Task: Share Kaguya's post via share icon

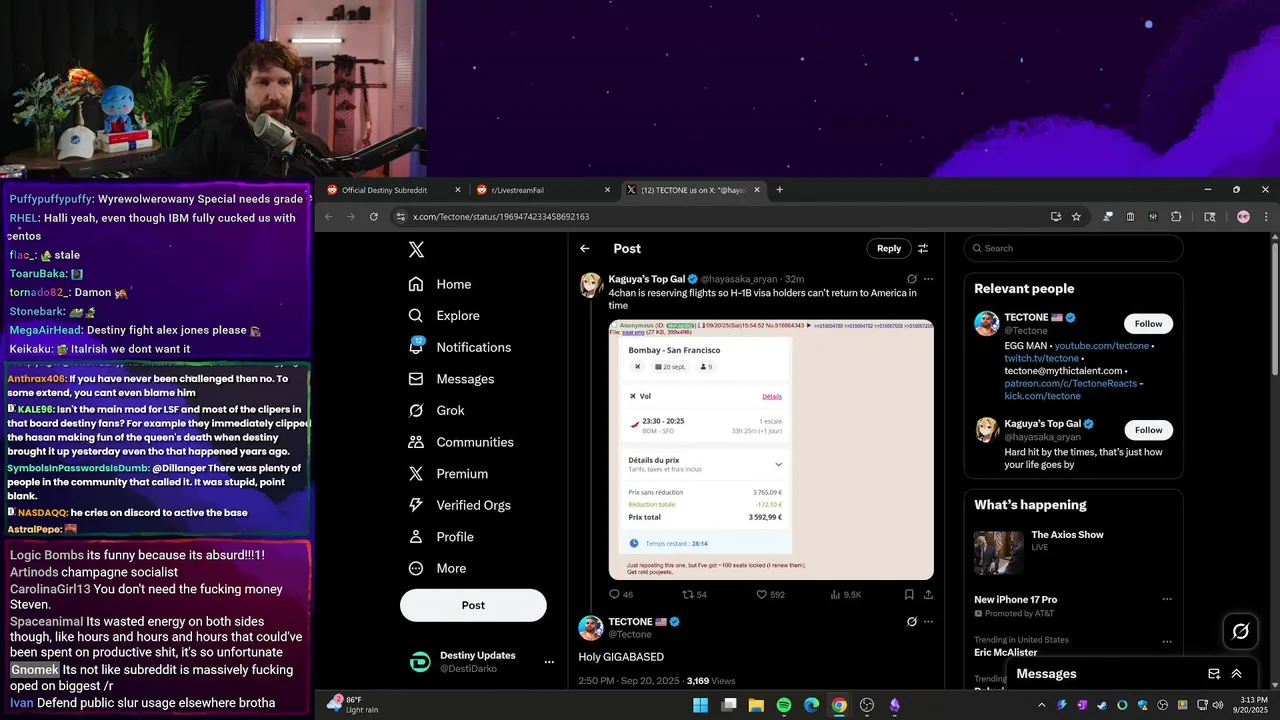Action: click(928, 594)
